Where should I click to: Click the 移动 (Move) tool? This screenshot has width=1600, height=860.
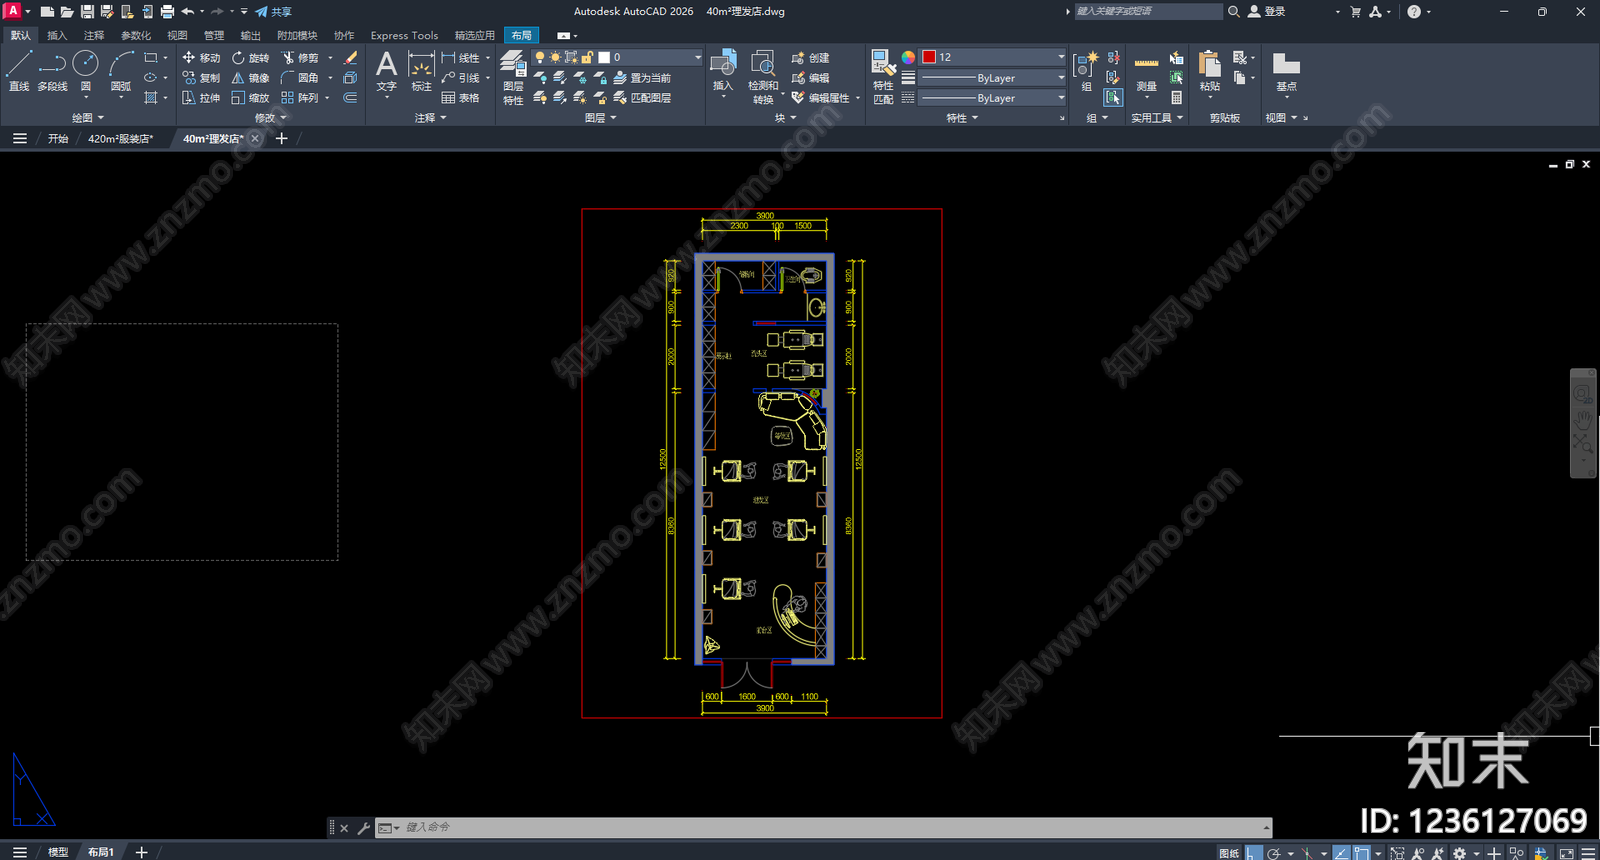(201, 58)
